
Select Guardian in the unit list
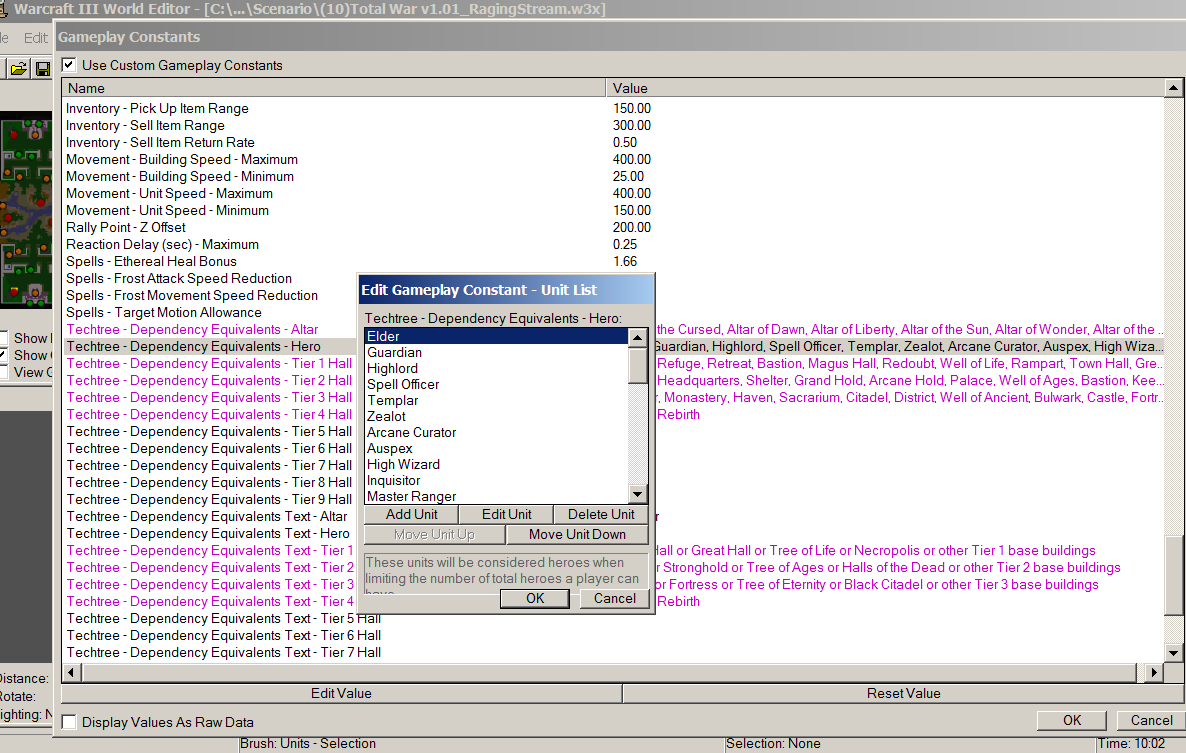tap(496, 352)
